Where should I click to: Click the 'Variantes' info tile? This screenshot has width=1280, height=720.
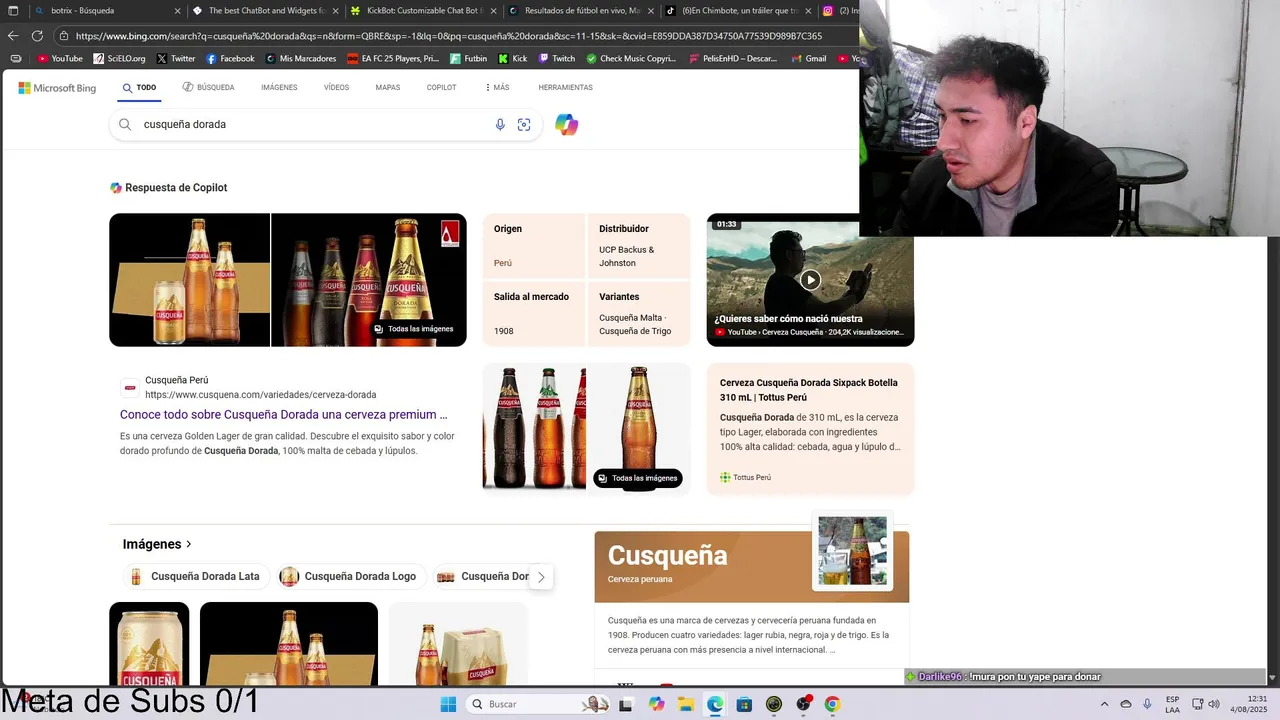640,314
